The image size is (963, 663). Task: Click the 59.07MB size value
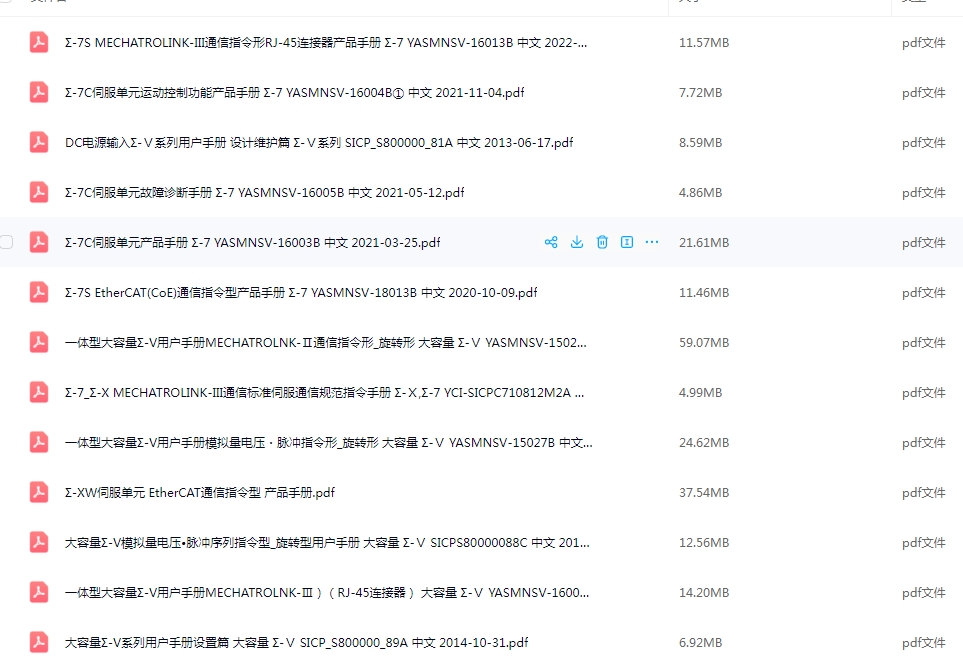pos(704,343)
